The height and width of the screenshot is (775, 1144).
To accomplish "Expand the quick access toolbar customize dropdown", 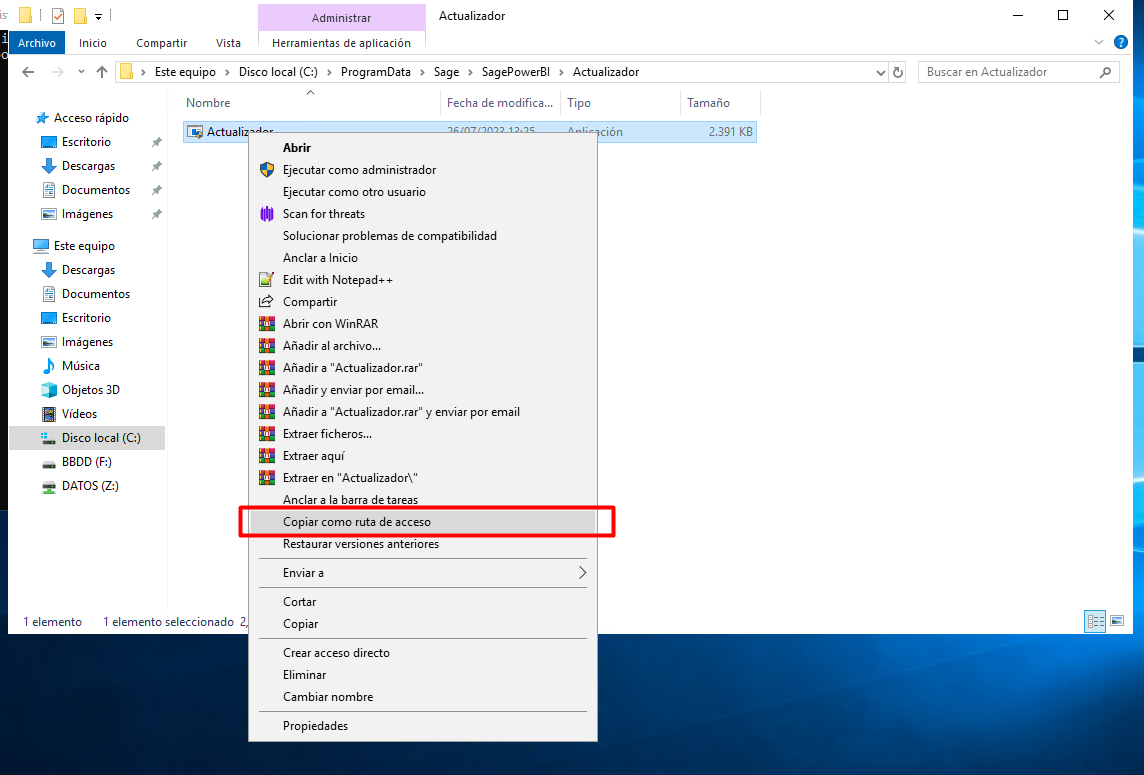I will point(98,16).
